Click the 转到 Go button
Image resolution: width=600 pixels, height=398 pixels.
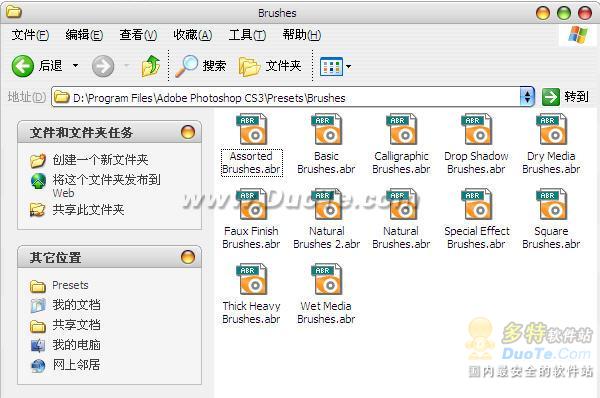coord(565,97)
